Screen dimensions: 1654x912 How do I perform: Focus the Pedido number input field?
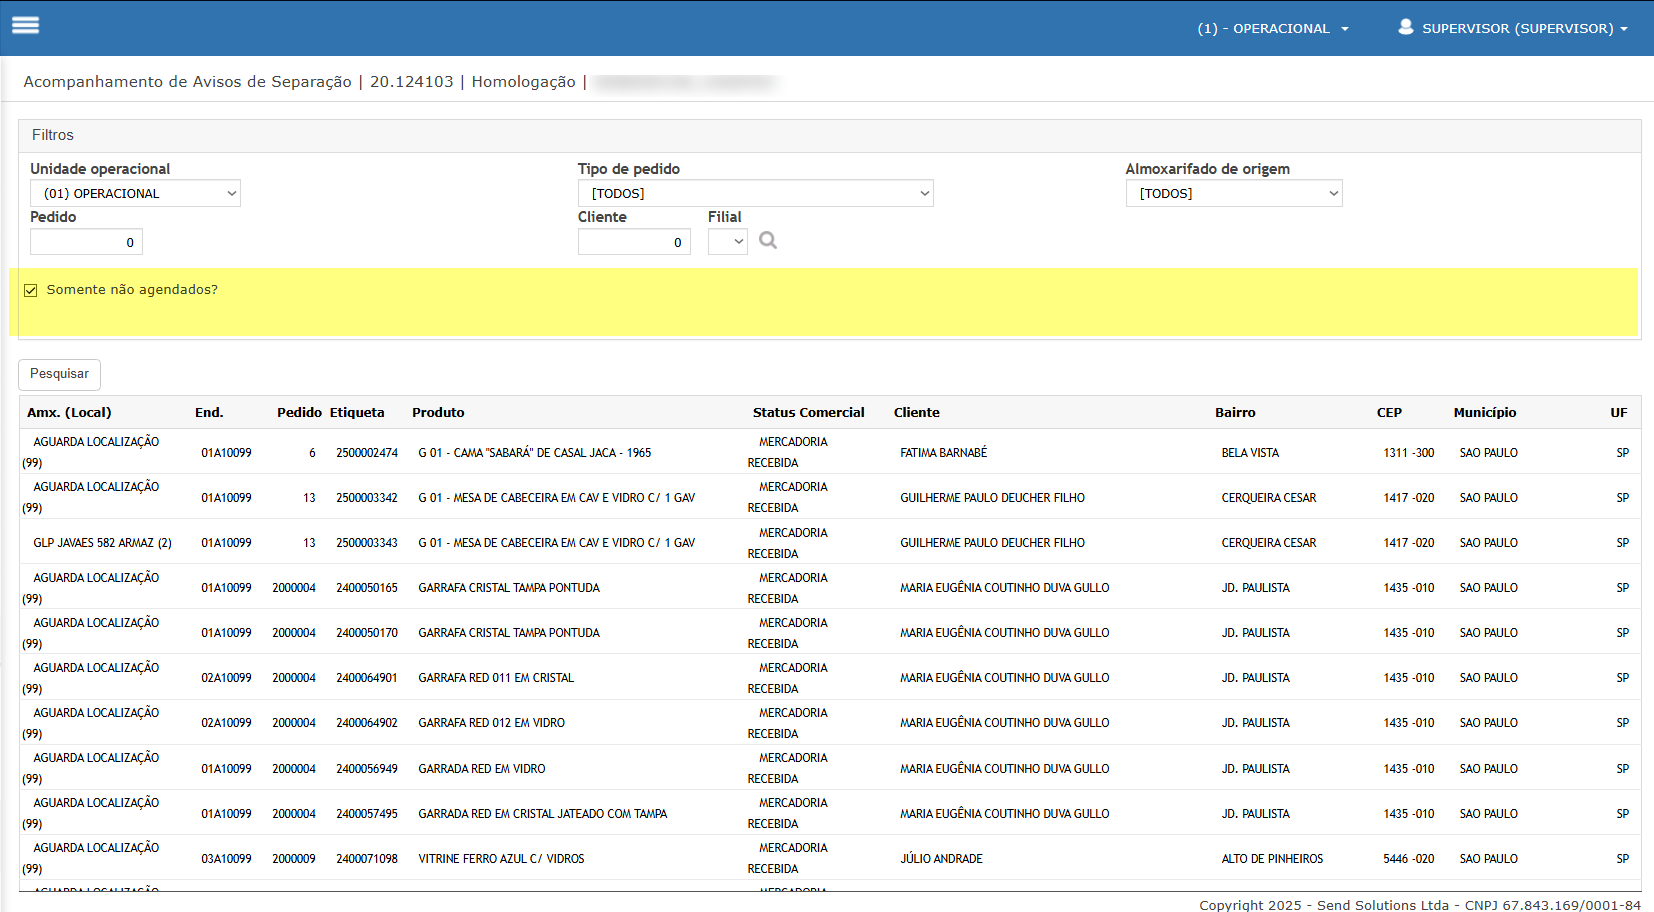point(86,242)
